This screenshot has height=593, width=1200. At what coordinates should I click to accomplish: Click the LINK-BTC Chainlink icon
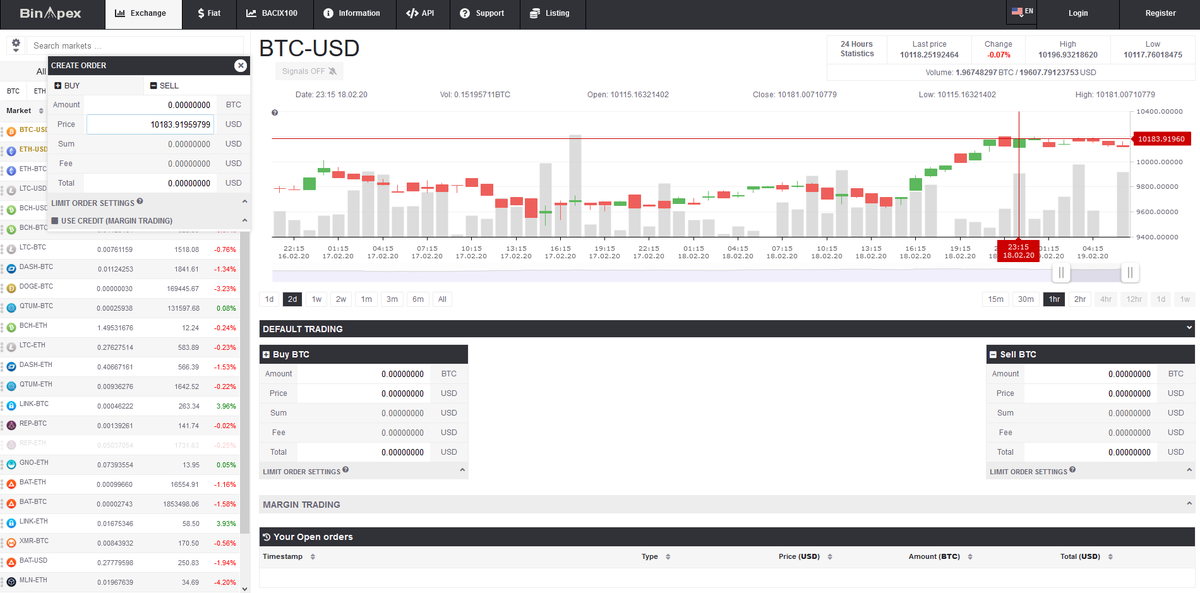pyautogui.click(x=11, y=404)
